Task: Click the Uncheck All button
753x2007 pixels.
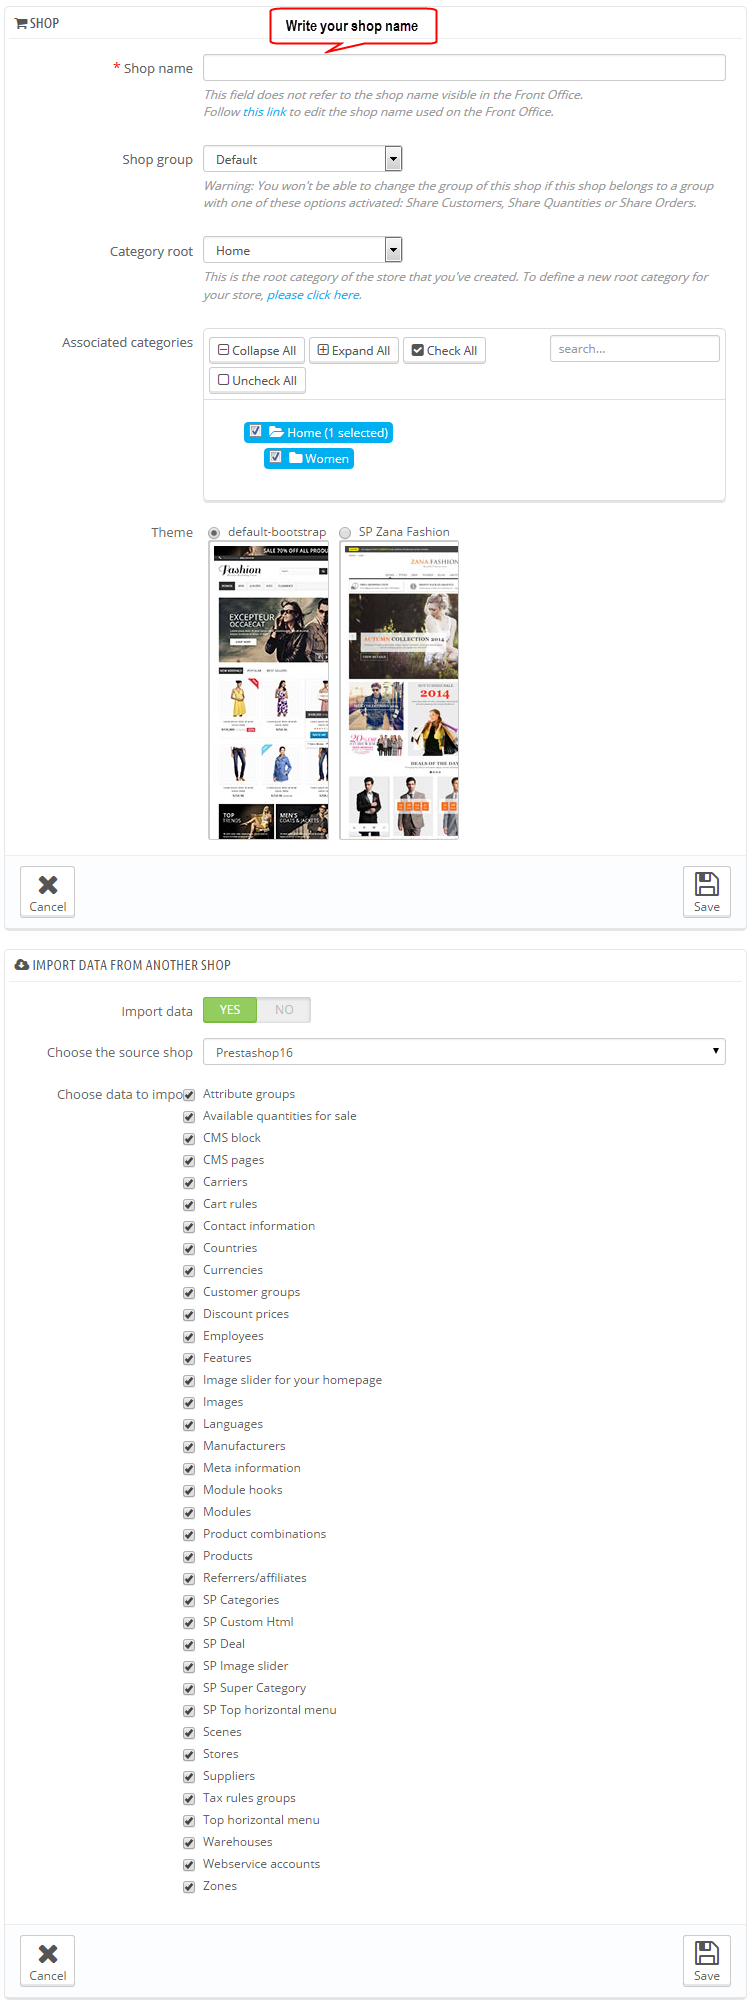Action: coord(257,380)
